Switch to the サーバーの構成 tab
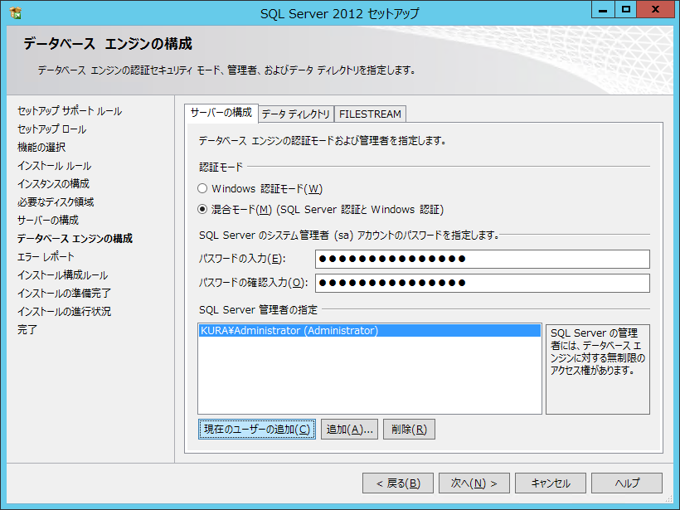This screenshot has width=680, height=510. (x=221, y=113)
